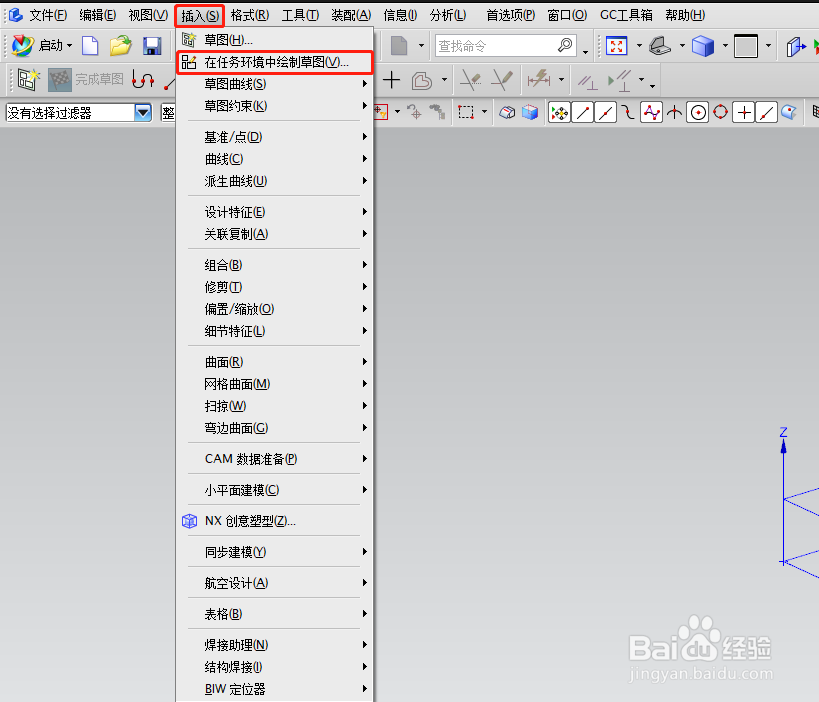Toggle Intersection snap option
Viewport: 819px width, 702px height.
point(674,112)
